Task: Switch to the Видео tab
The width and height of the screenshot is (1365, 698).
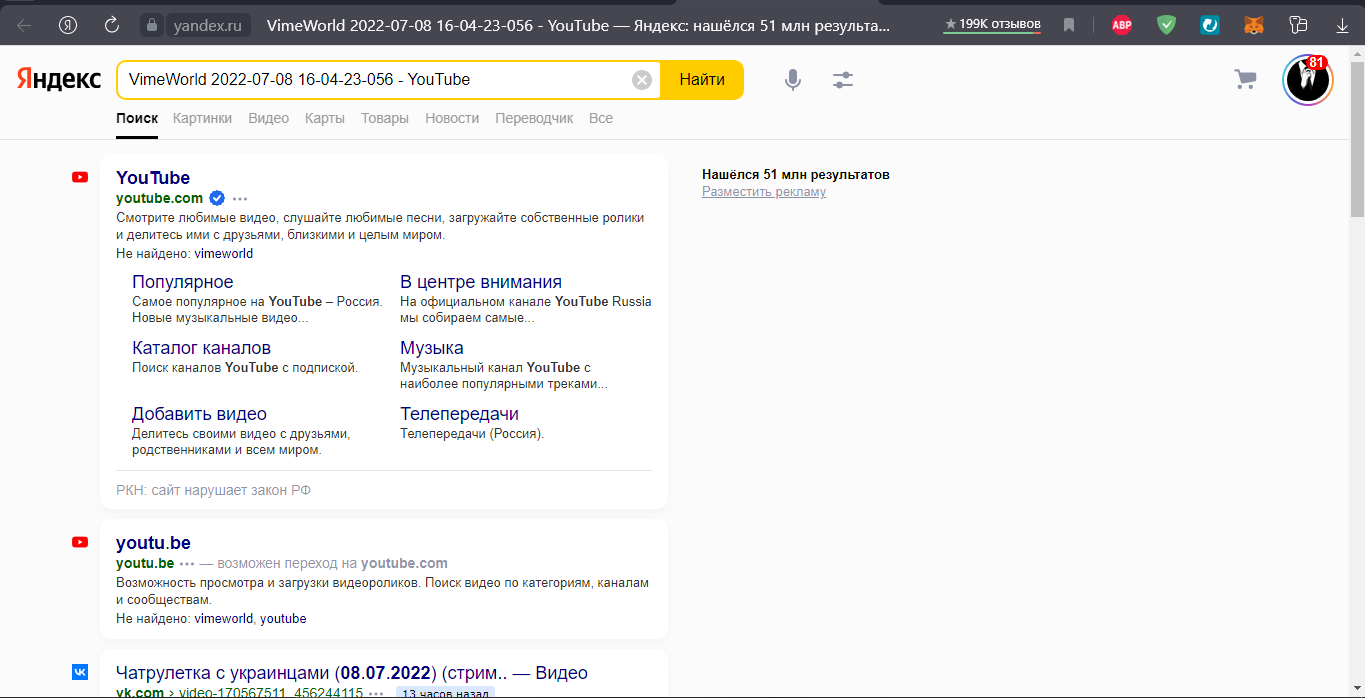Action: (268, 118)
